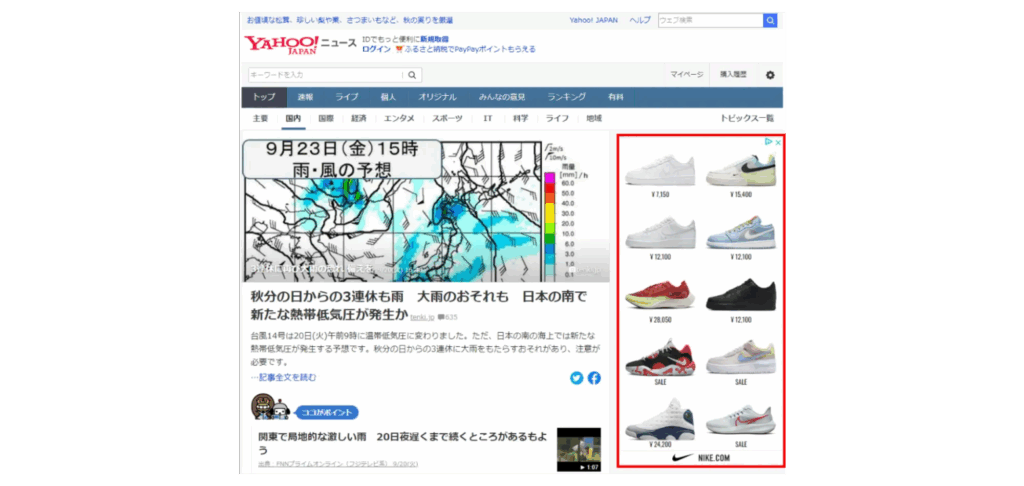Open the AdChoices info triangle icon
1024x486 pixels.
pyautogui.click(x=768, y=142)
